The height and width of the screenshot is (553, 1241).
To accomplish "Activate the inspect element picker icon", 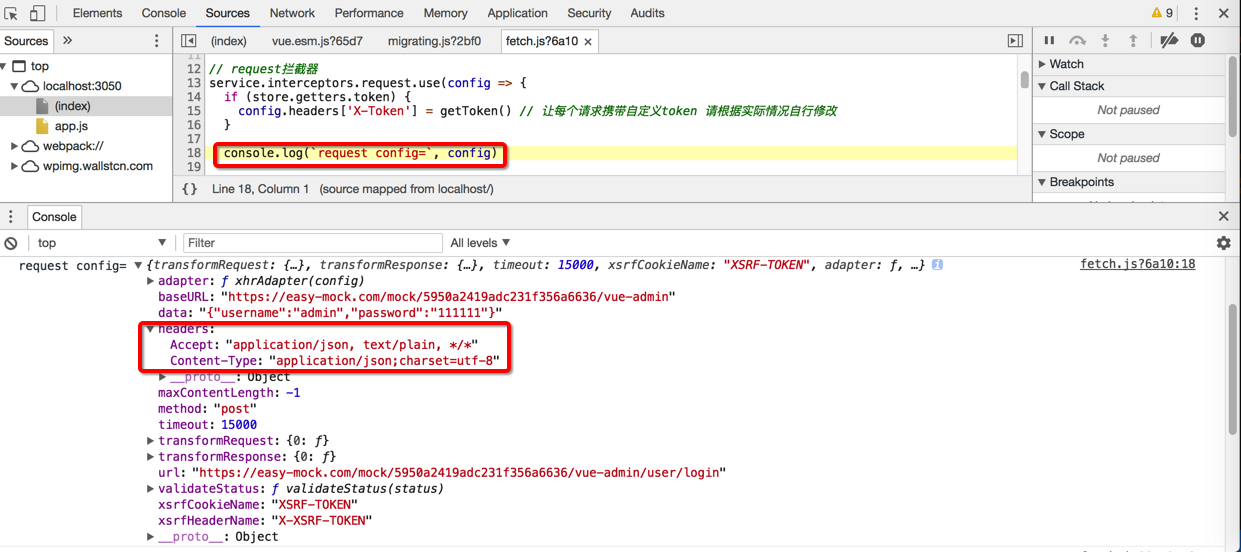I will point(11,13).
